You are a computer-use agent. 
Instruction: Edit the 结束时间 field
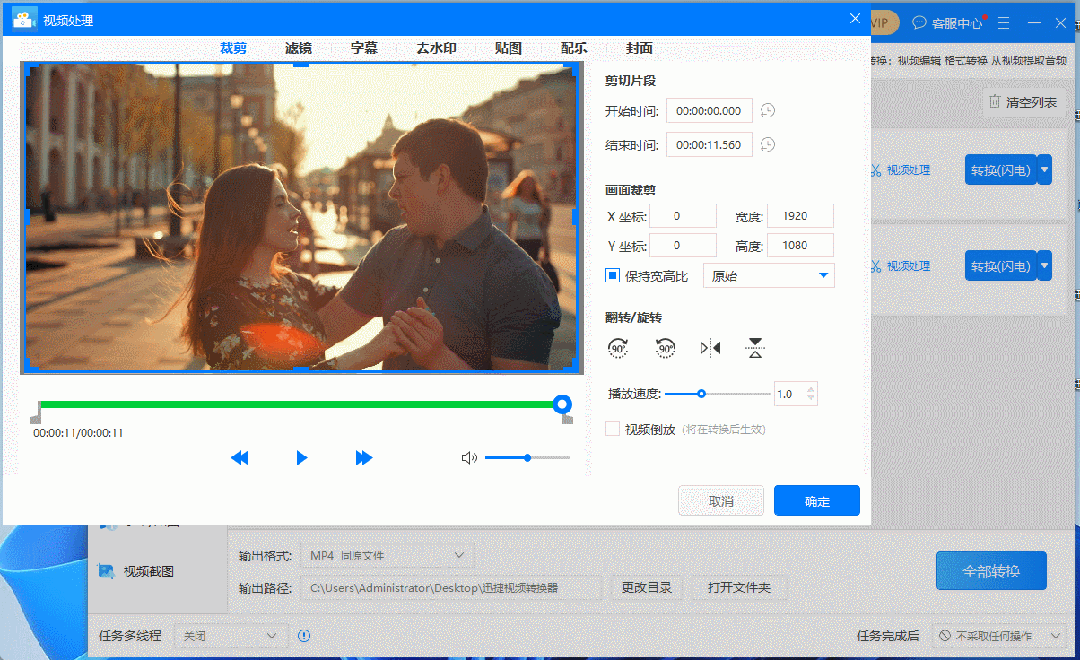coord(709,145)
